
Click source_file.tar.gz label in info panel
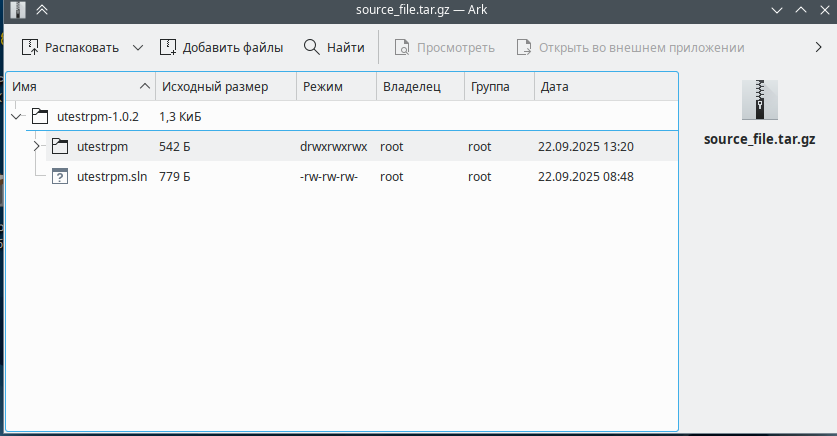click(760, 139)
